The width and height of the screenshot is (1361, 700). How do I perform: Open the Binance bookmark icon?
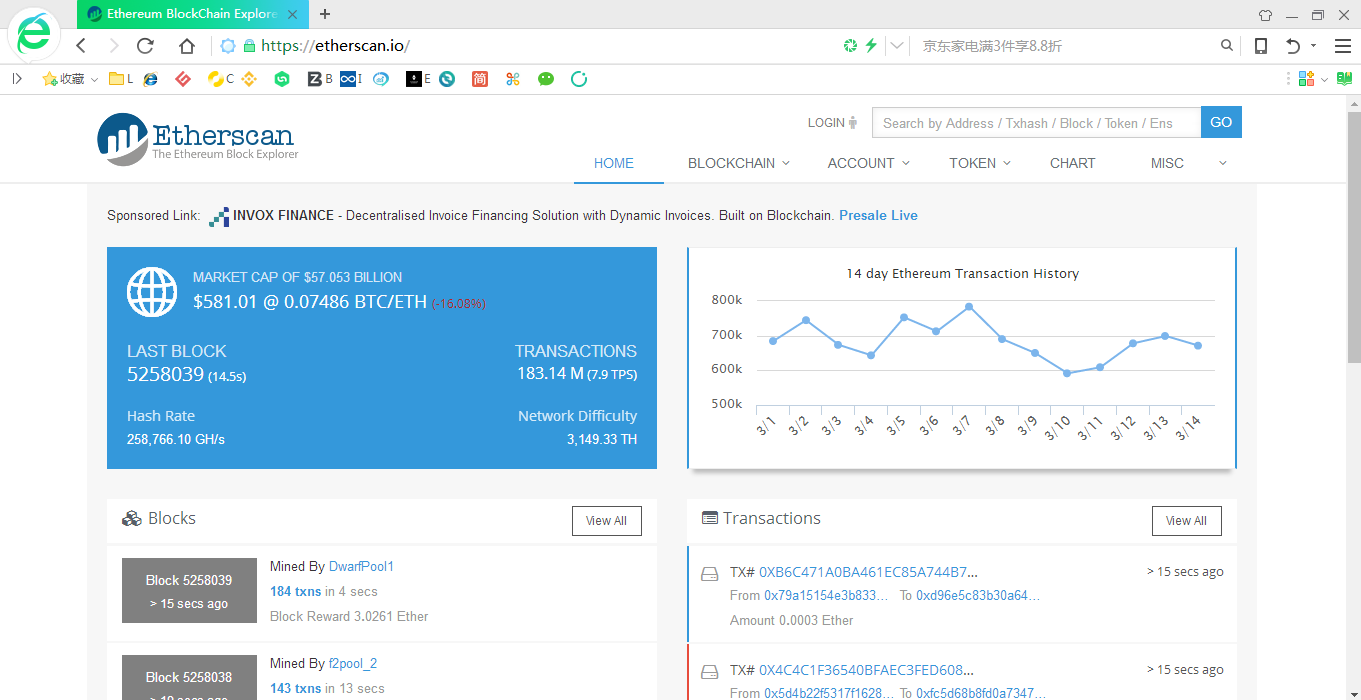tap(247, 79)
